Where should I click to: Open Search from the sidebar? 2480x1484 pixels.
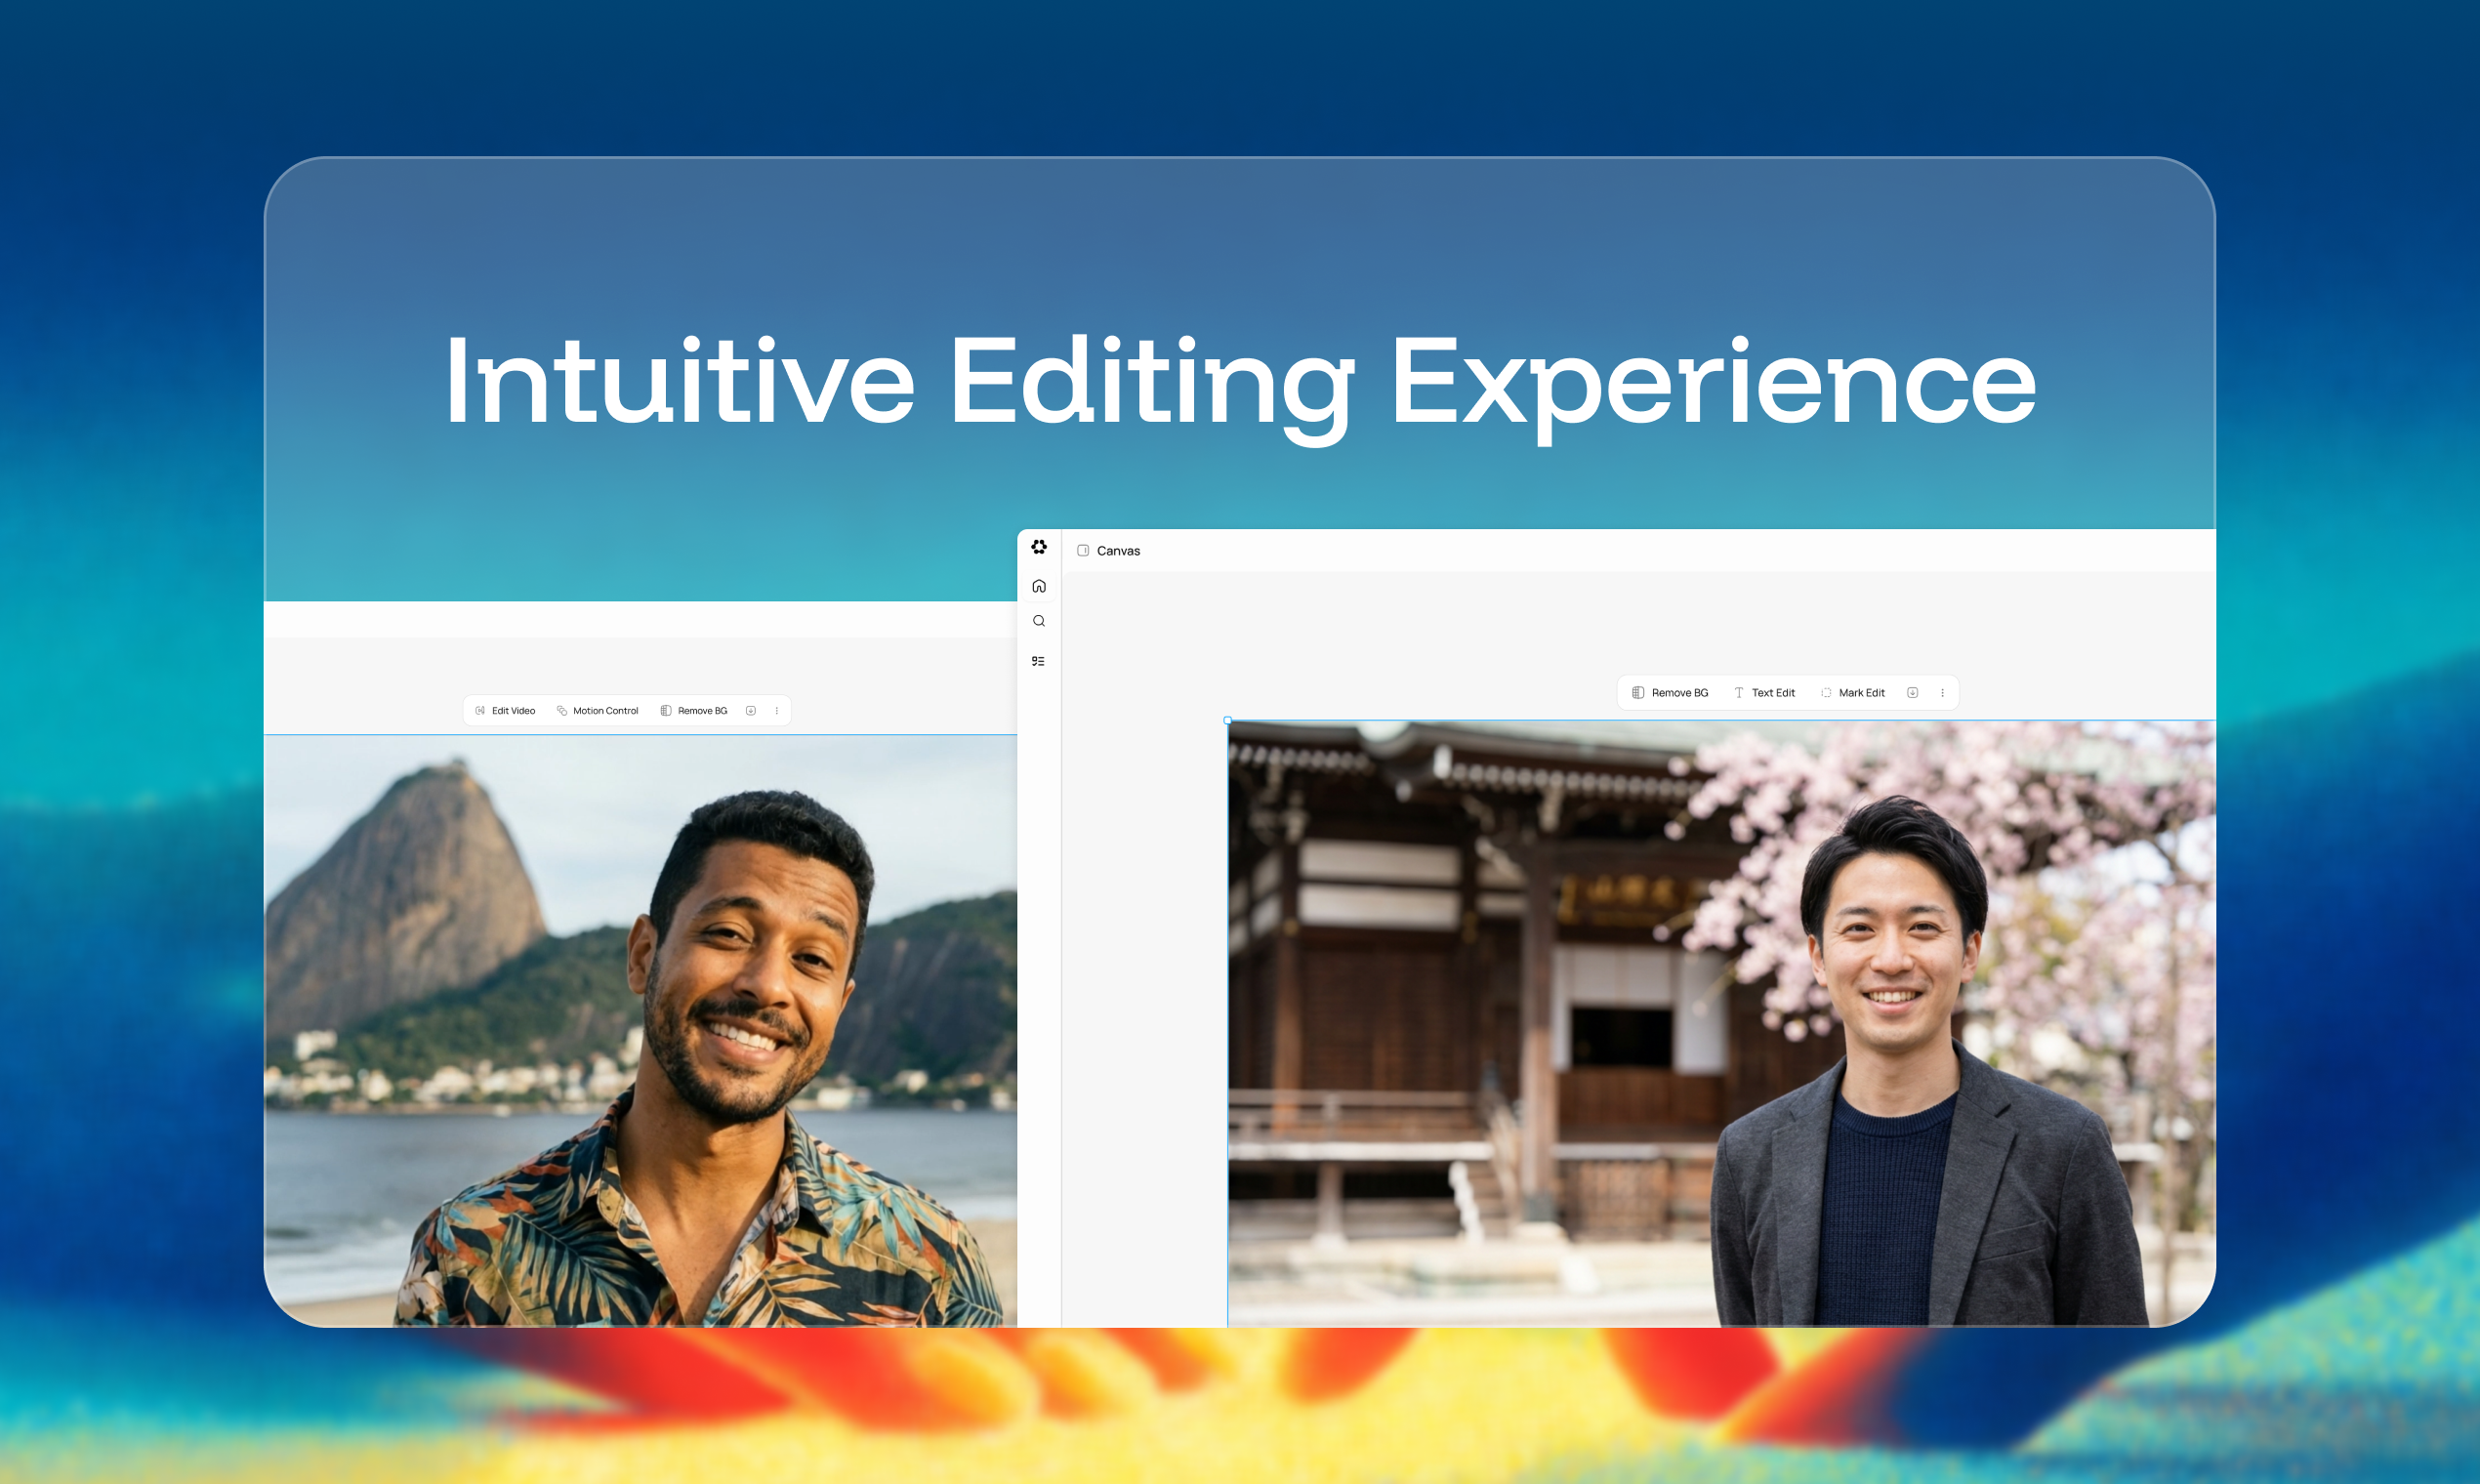coord(1039,621)
